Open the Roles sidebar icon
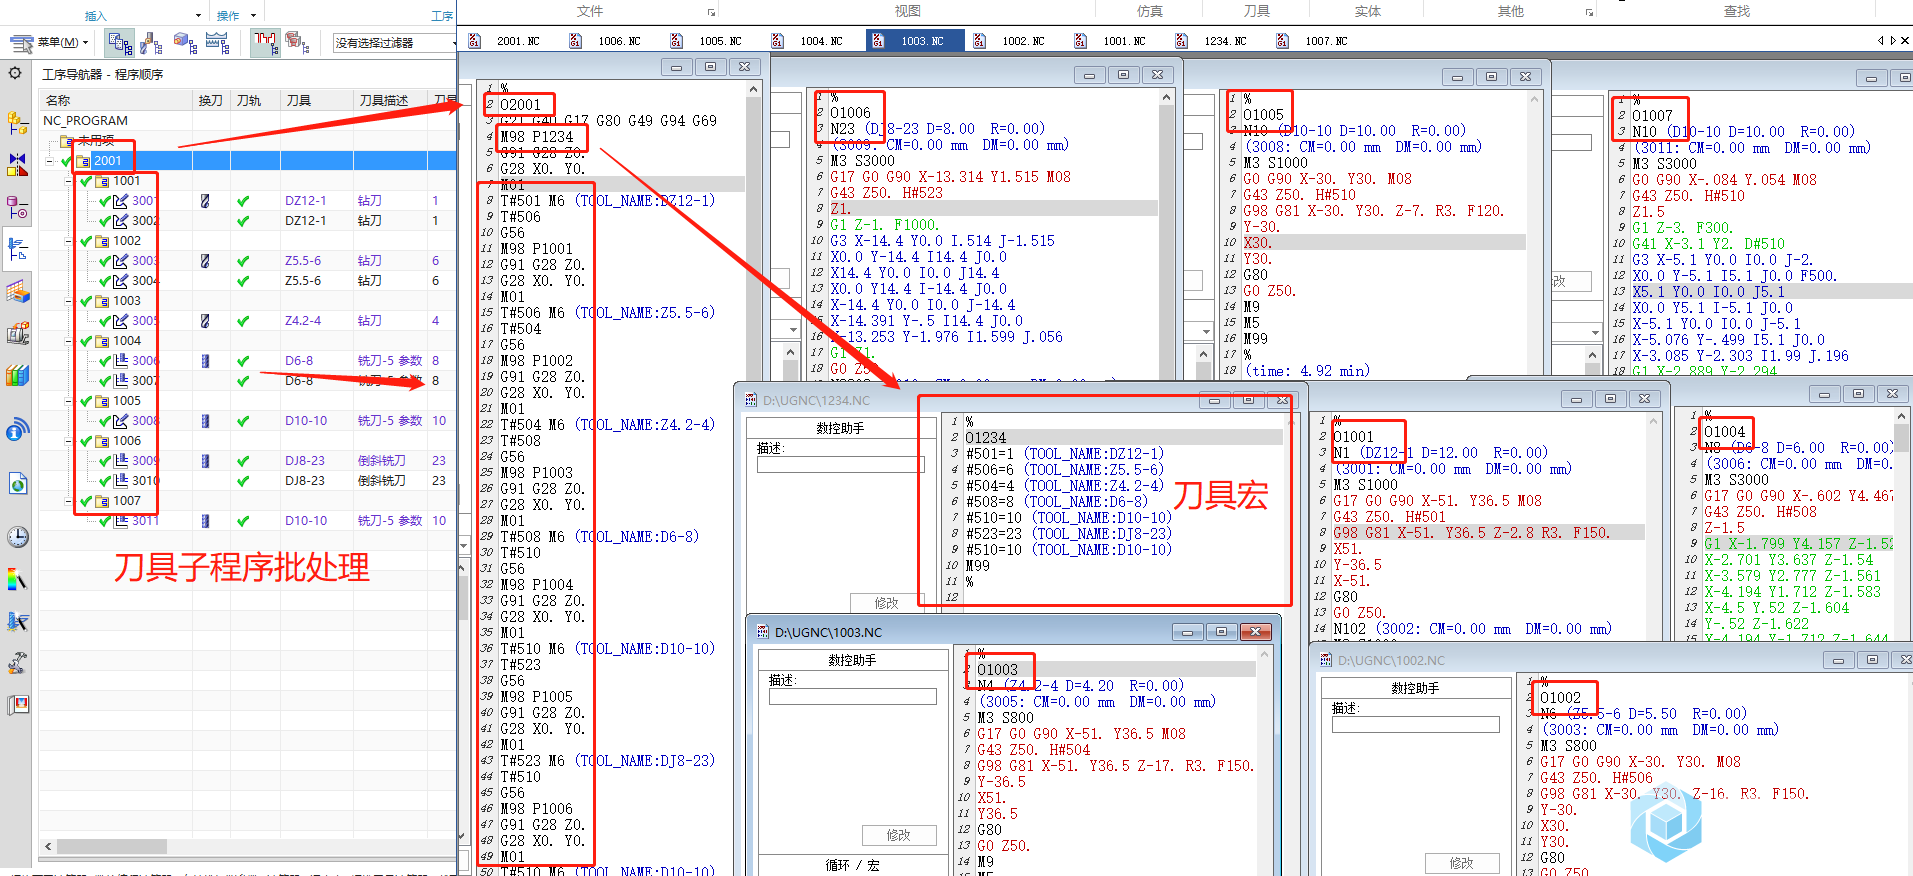Viewport: 1913px width, 876px height. 17,705
